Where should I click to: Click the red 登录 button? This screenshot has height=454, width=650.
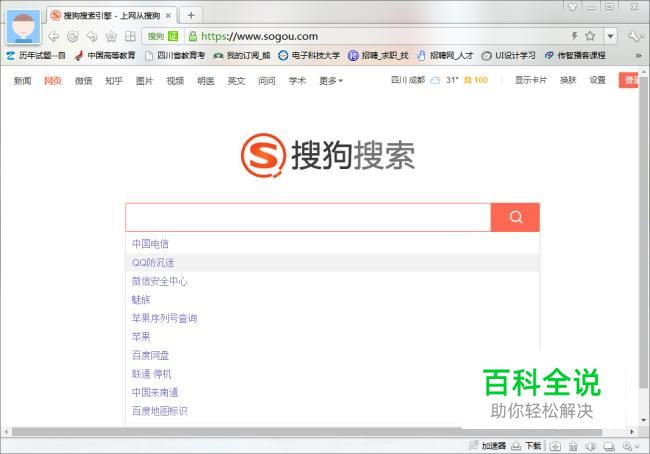coord(629,80)
